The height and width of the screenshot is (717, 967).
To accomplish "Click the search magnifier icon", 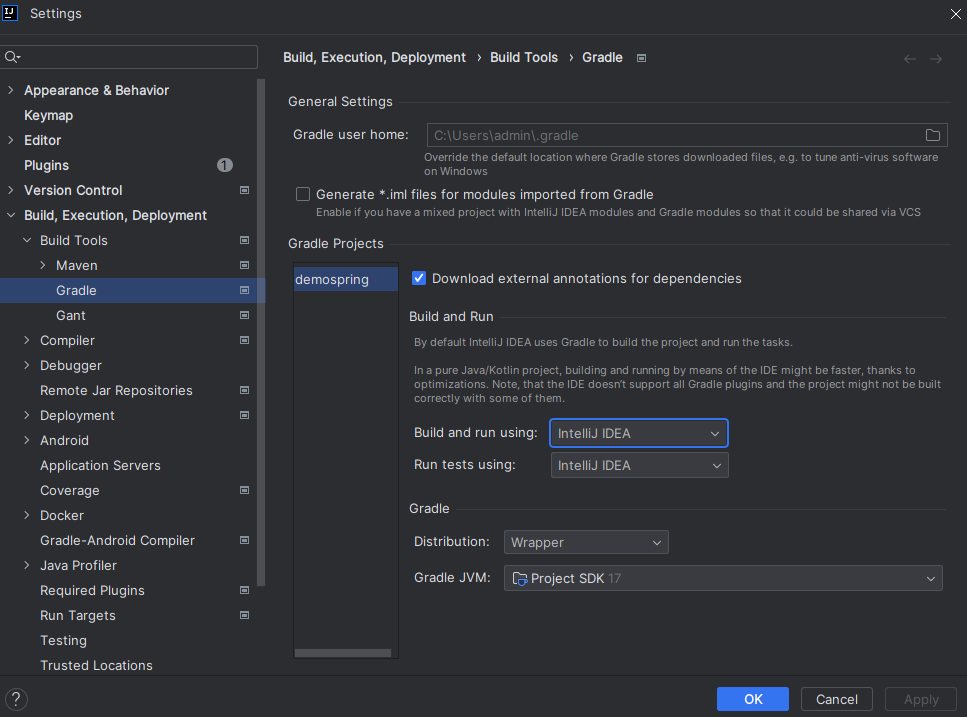I will click(x=12, y=57).
